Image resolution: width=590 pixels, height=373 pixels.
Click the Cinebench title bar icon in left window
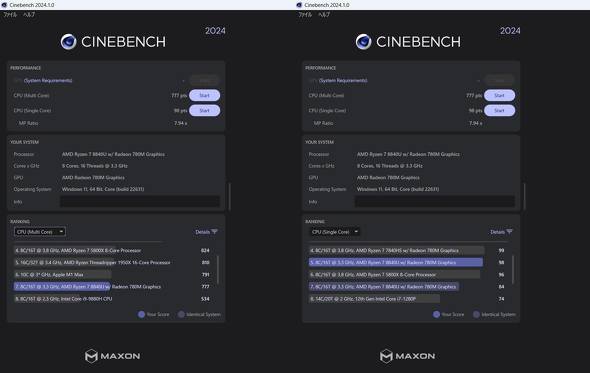[4, 5]
